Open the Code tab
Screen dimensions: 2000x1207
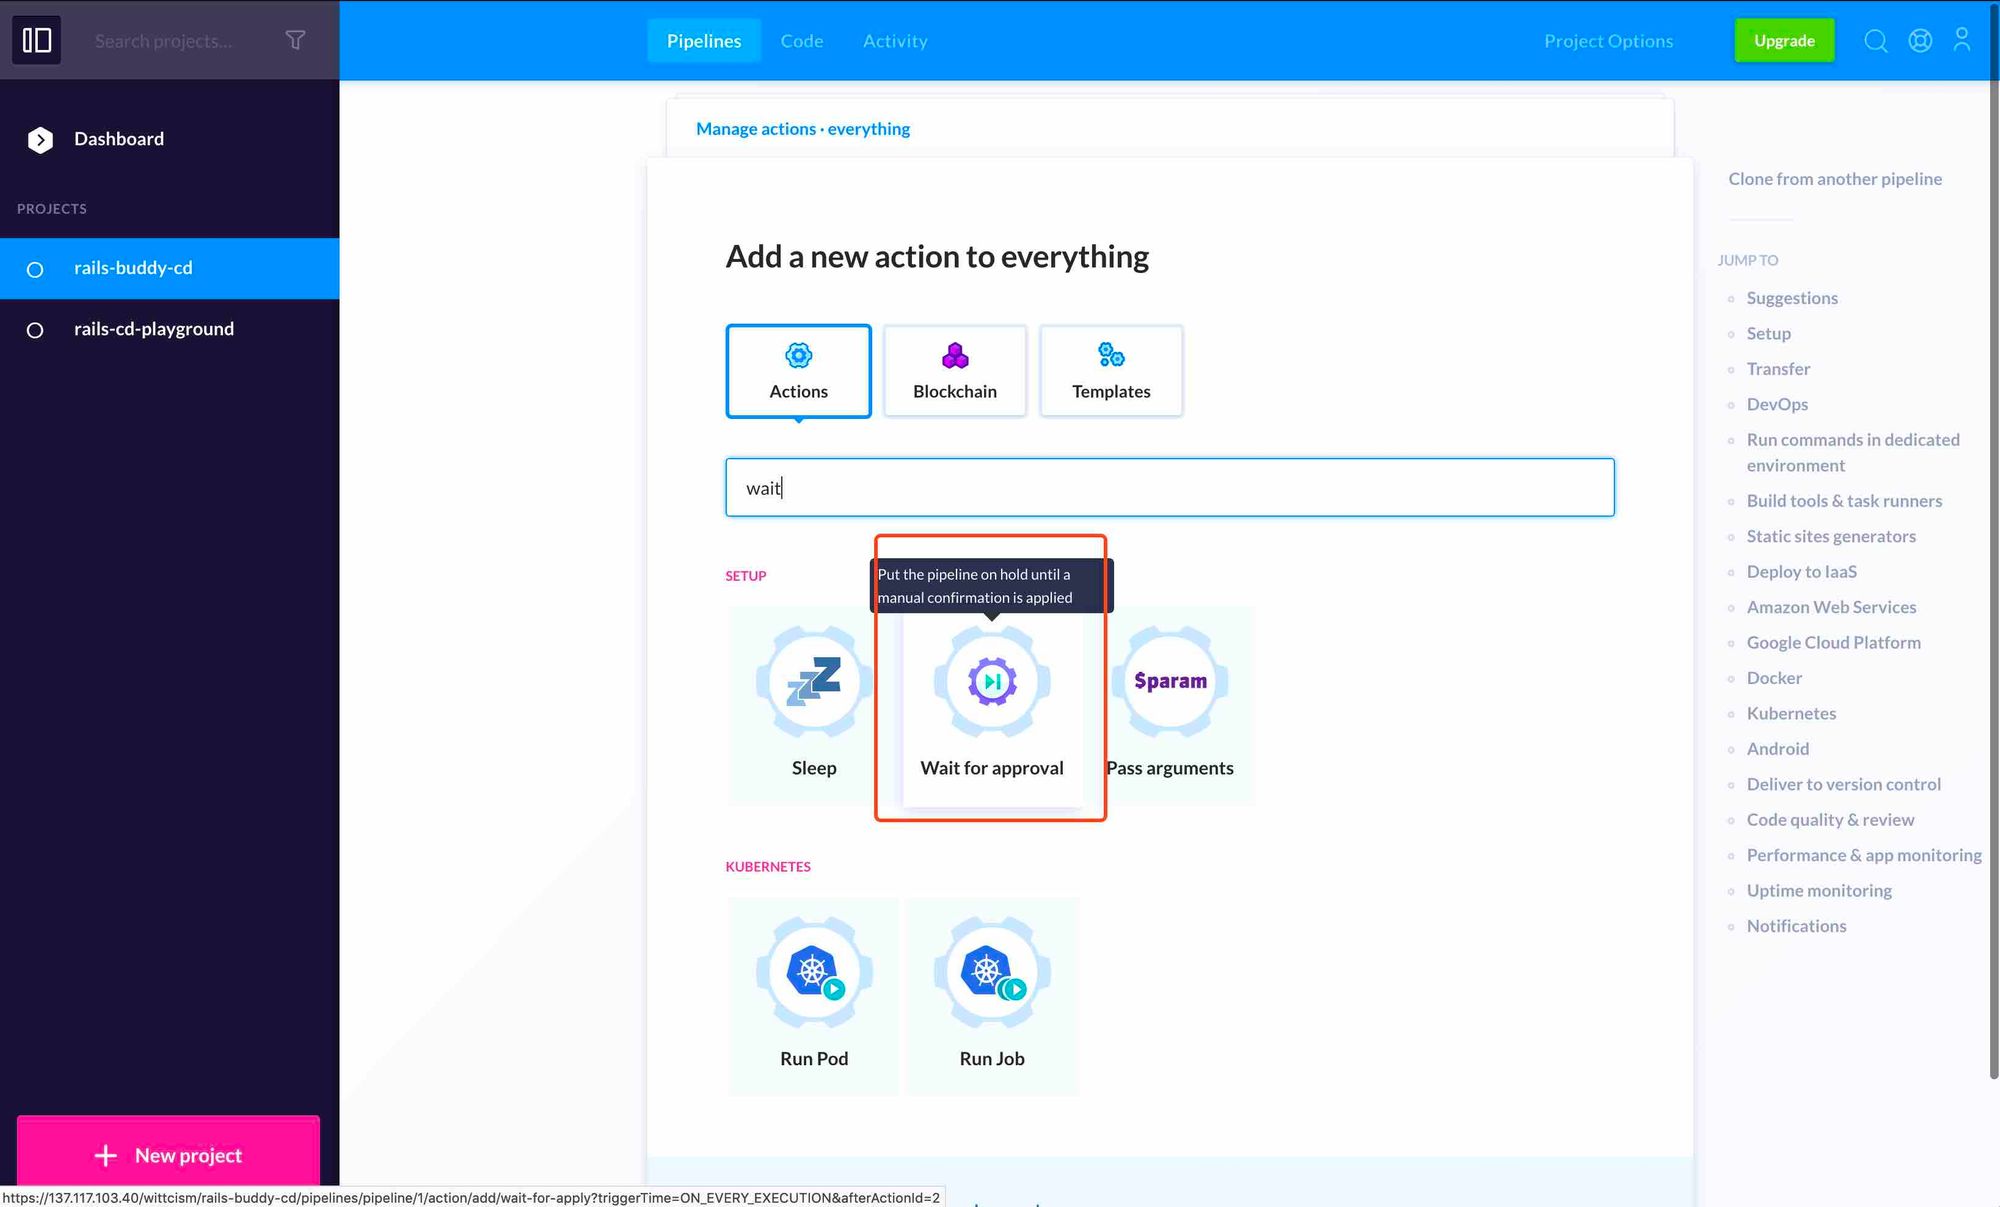coord(801,41)
